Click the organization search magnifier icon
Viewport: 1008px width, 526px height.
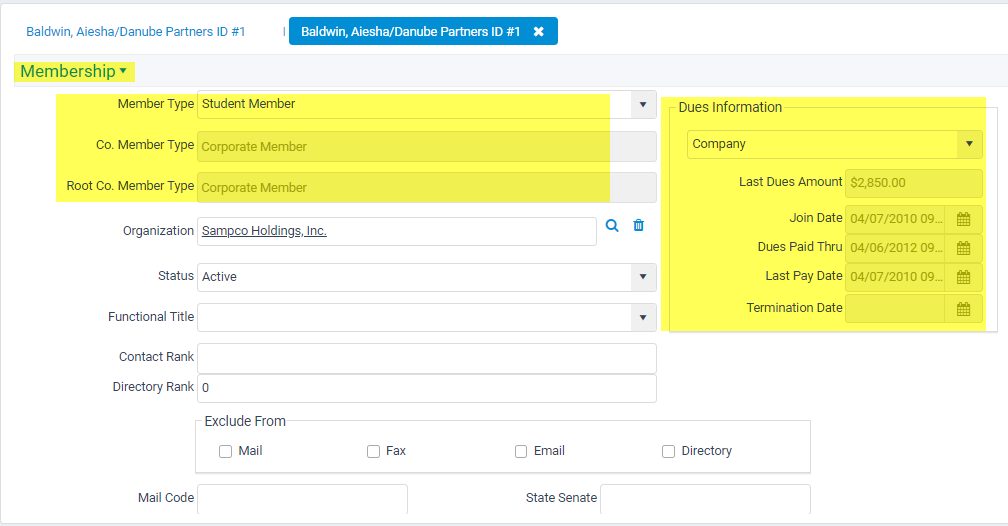pyautogui.click(x=612, y=226)
